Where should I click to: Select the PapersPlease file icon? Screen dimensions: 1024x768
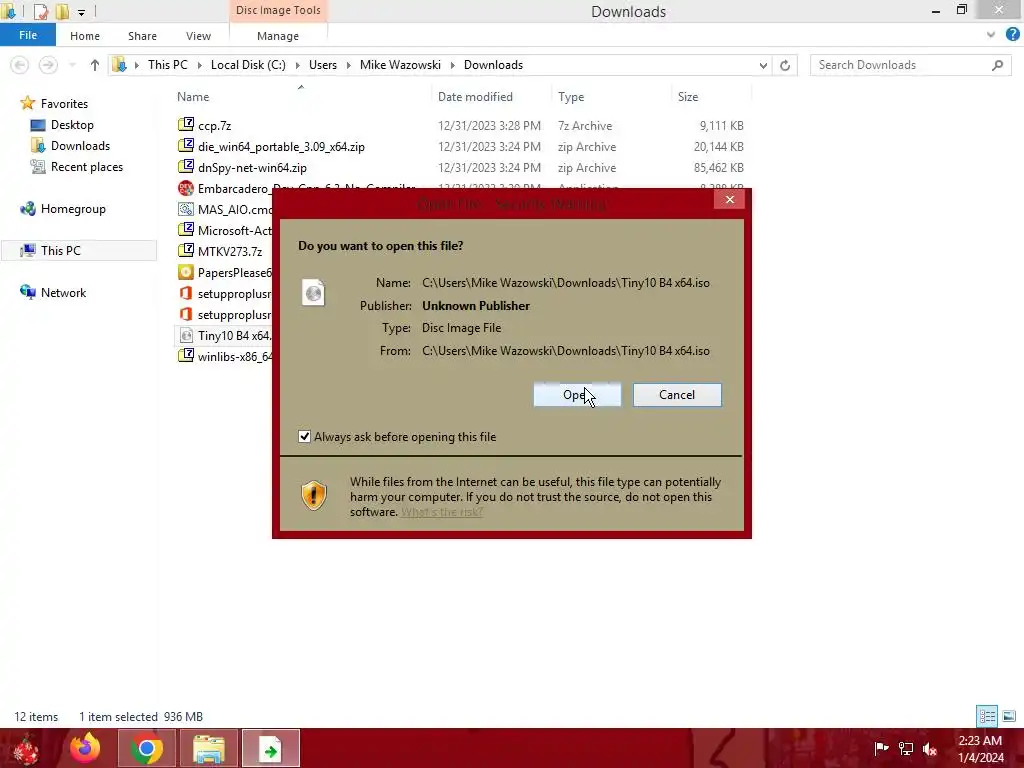tap(186, 272)
